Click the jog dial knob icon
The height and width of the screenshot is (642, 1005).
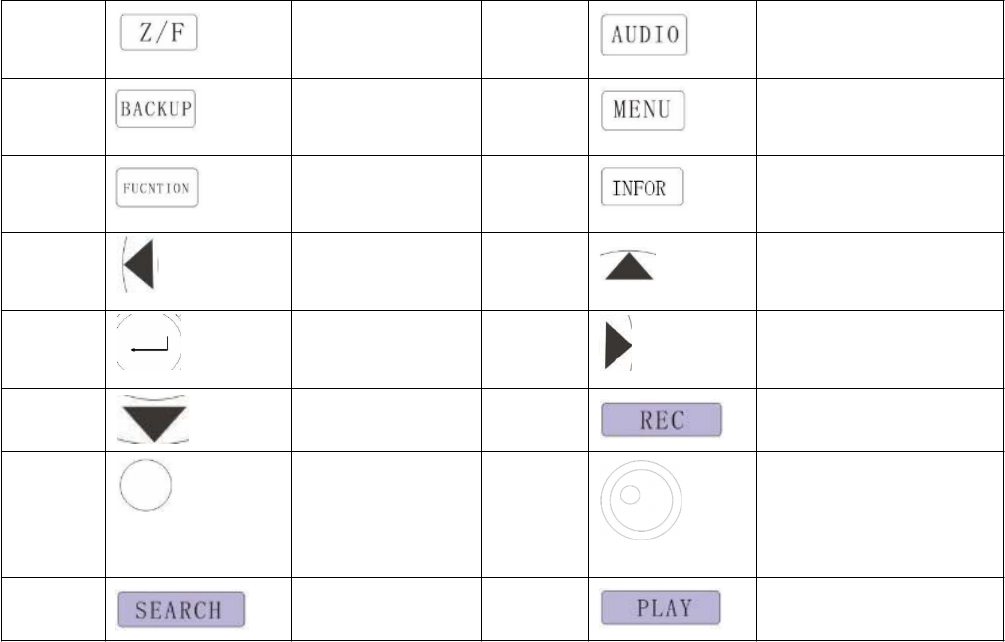[x=641, y=503]
